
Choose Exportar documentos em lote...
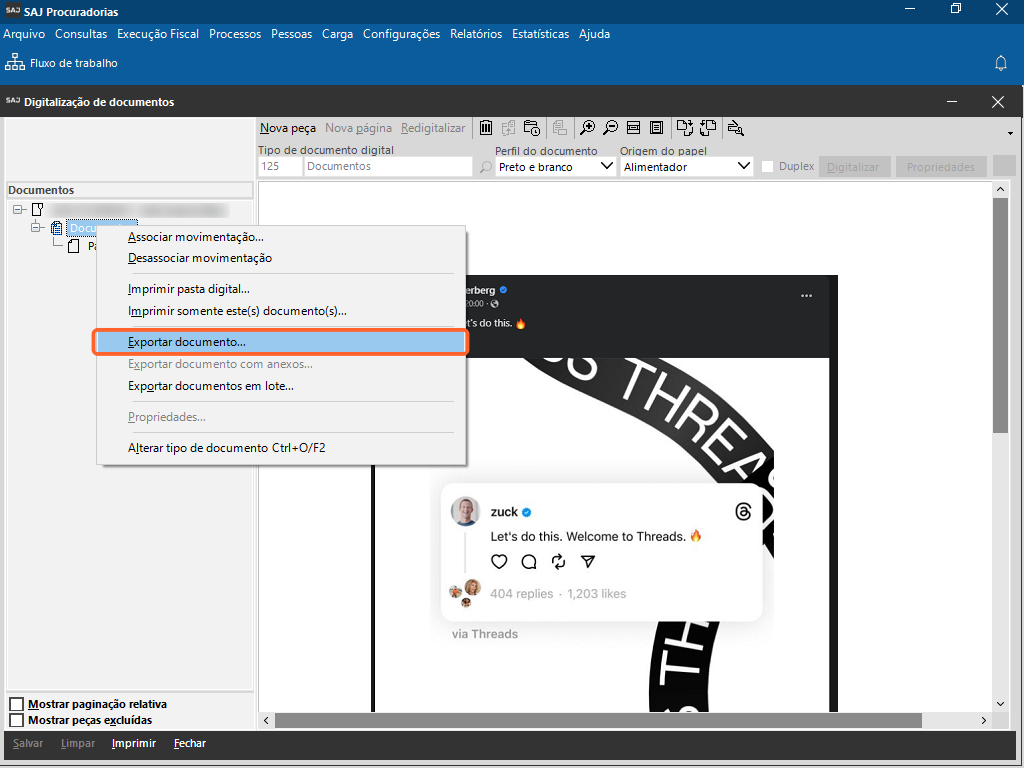pos(281,386)
